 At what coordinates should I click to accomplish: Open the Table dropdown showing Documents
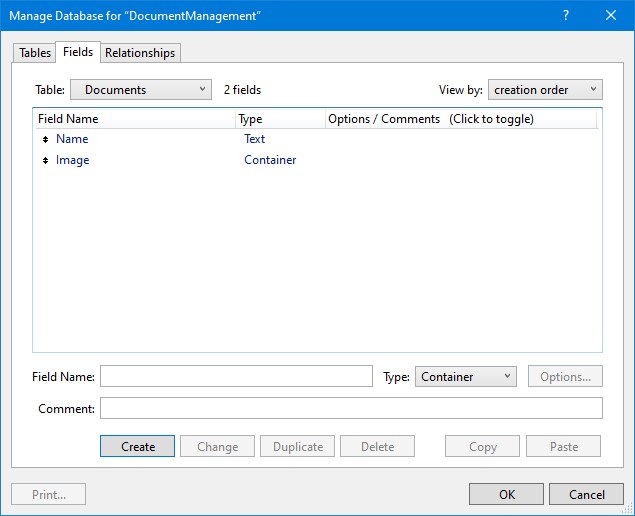(141, 90)
